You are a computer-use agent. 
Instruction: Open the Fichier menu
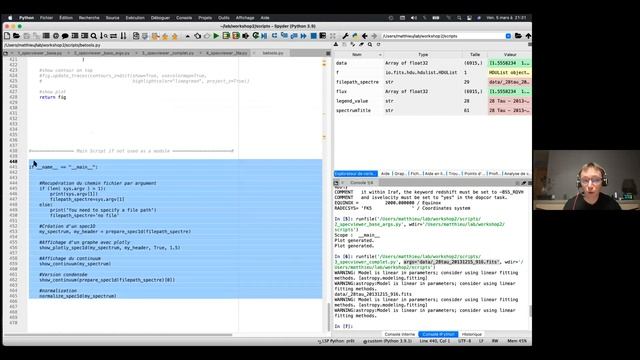[47, 18]
